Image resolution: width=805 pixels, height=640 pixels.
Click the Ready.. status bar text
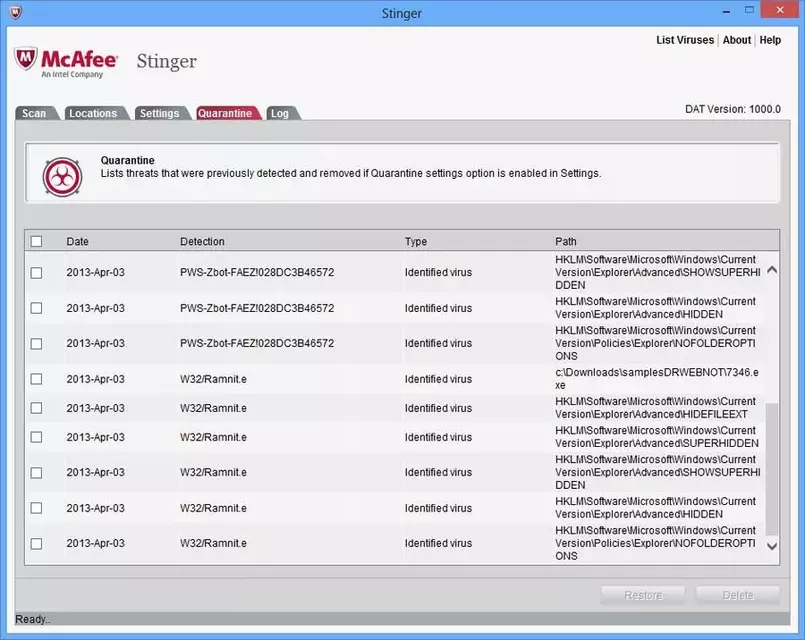tap(33, 619)
